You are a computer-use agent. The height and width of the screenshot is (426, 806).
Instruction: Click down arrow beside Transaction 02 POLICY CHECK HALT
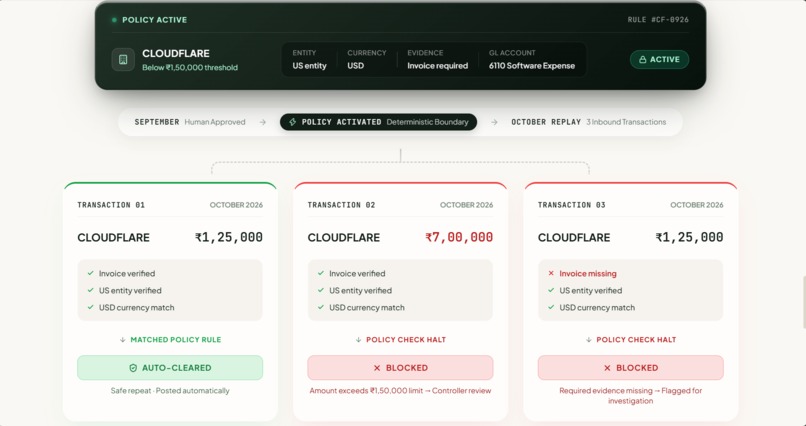(358, 340)
